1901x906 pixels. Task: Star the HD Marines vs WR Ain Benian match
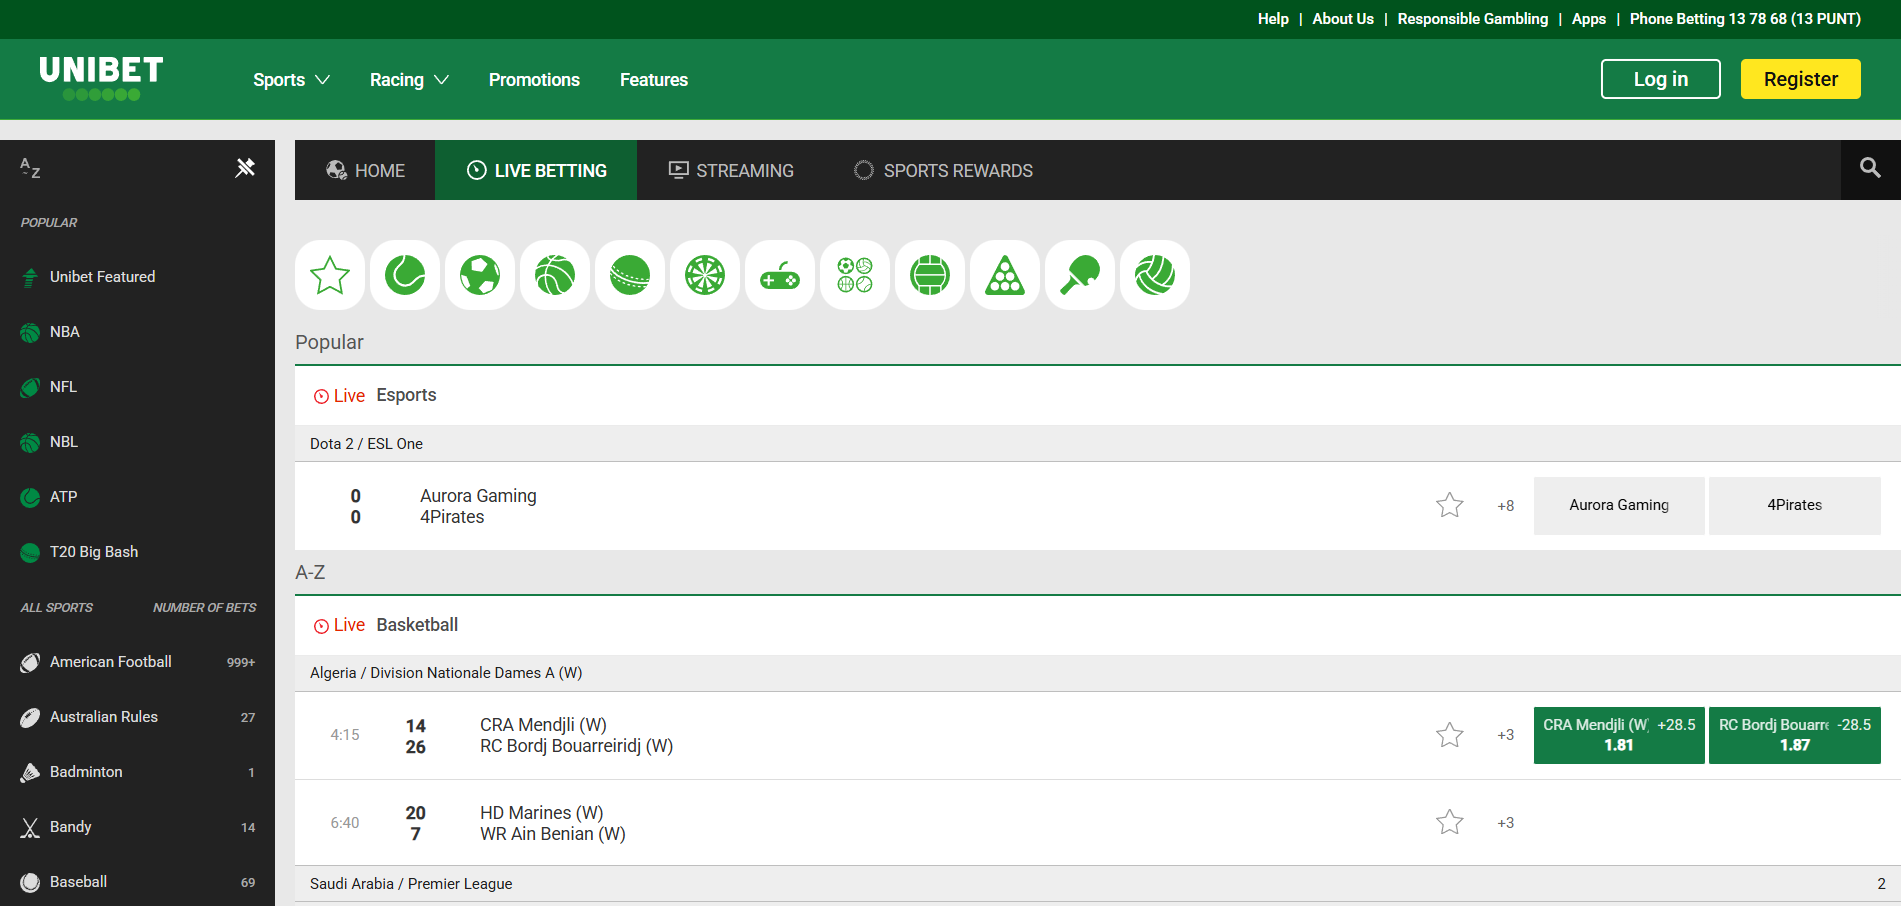1450,822
